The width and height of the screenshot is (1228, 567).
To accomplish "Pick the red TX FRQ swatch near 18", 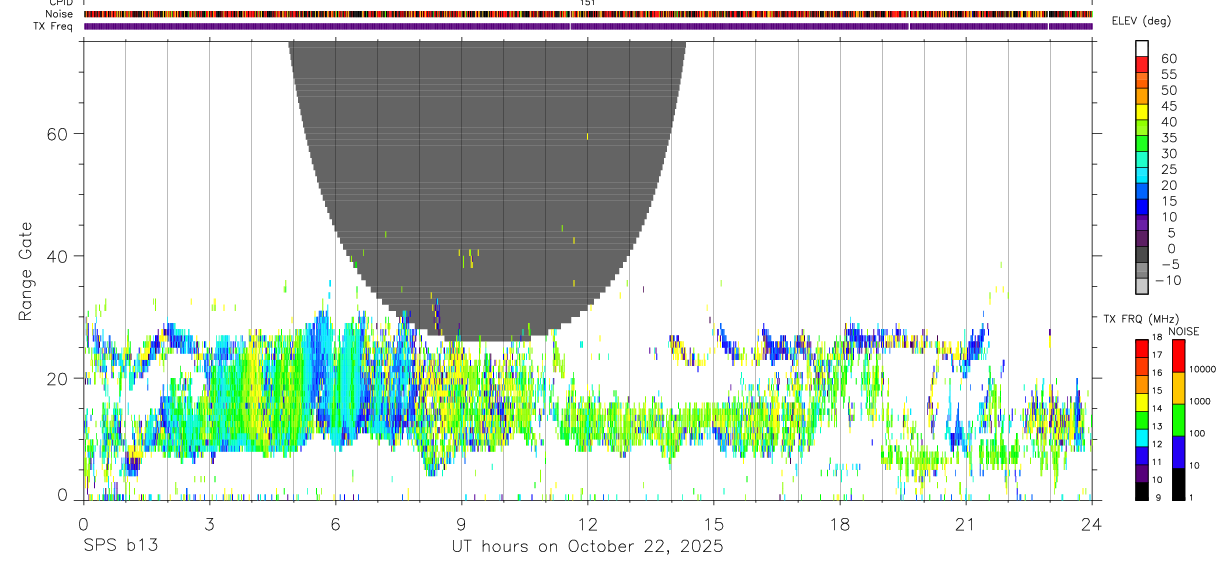I will click(1141, 349).
